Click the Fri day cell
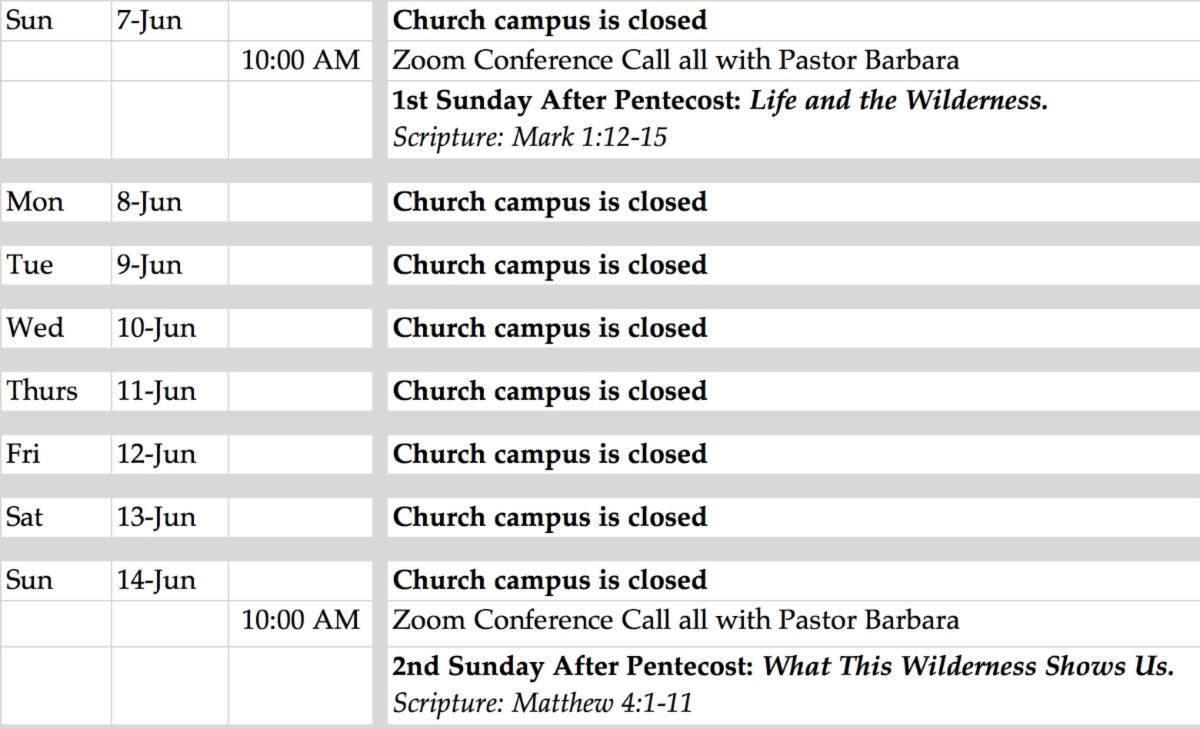This screenshot has height=729, width=1200. (24, 454)
